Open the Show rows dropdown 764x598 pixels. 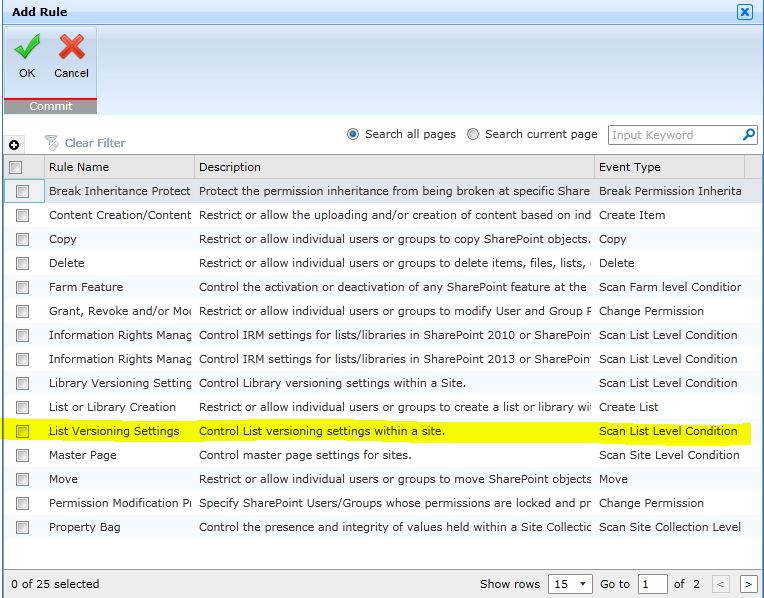click(x=570, y=584)
